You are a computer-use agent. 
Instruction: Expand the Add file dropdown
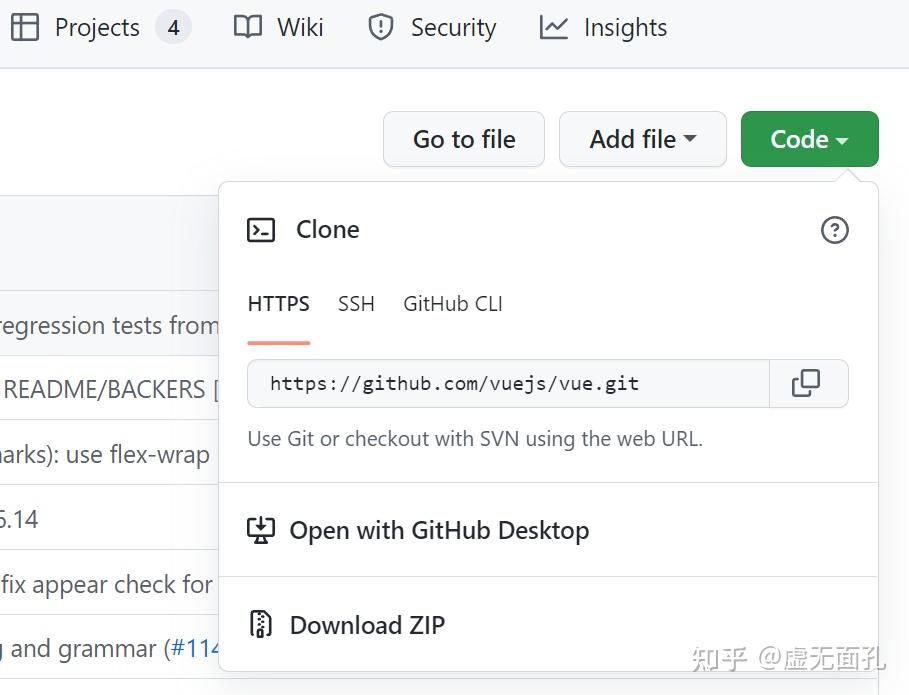tap(642, 139)
